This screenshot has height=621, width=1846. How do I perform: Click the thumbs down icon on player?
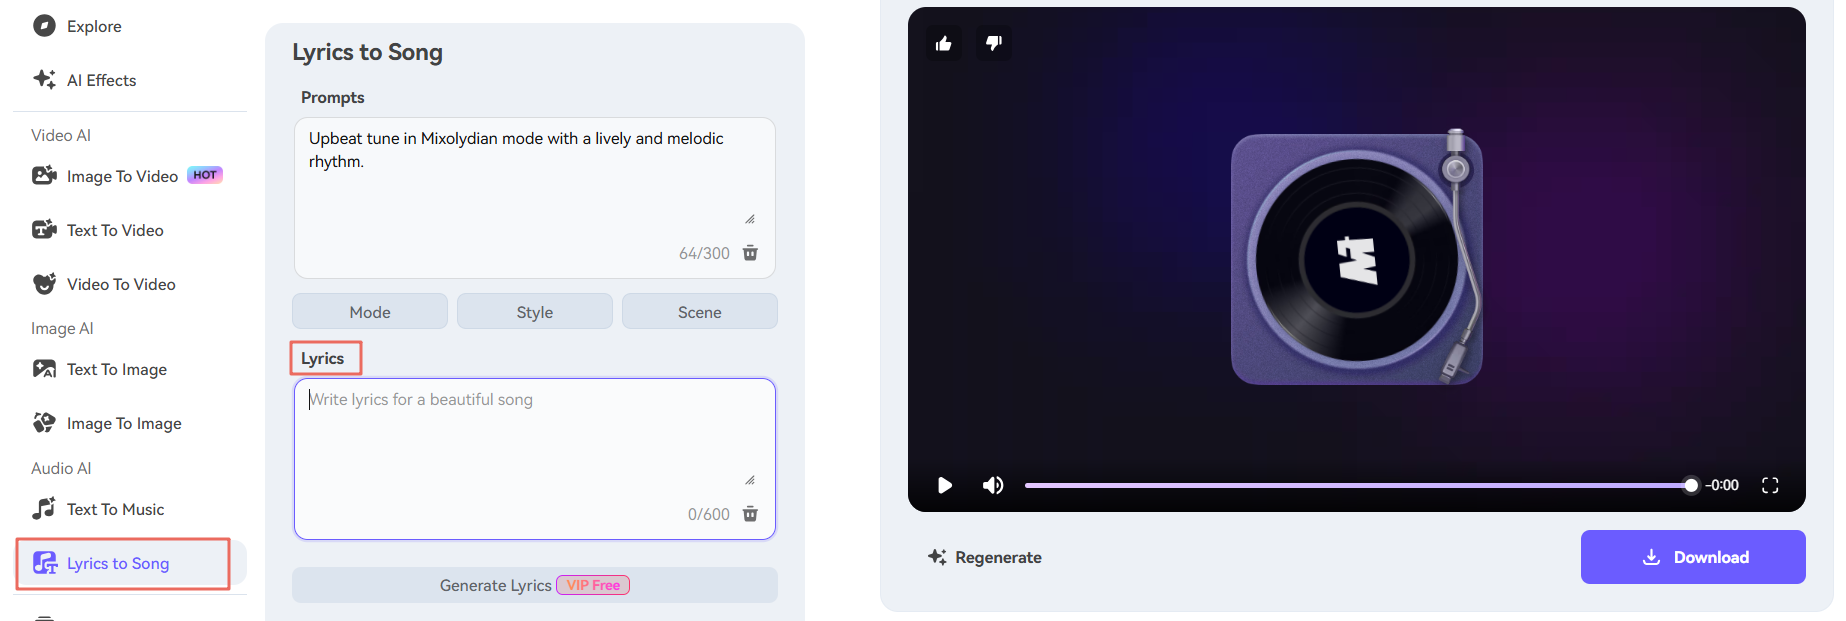(x=993, y=43)
